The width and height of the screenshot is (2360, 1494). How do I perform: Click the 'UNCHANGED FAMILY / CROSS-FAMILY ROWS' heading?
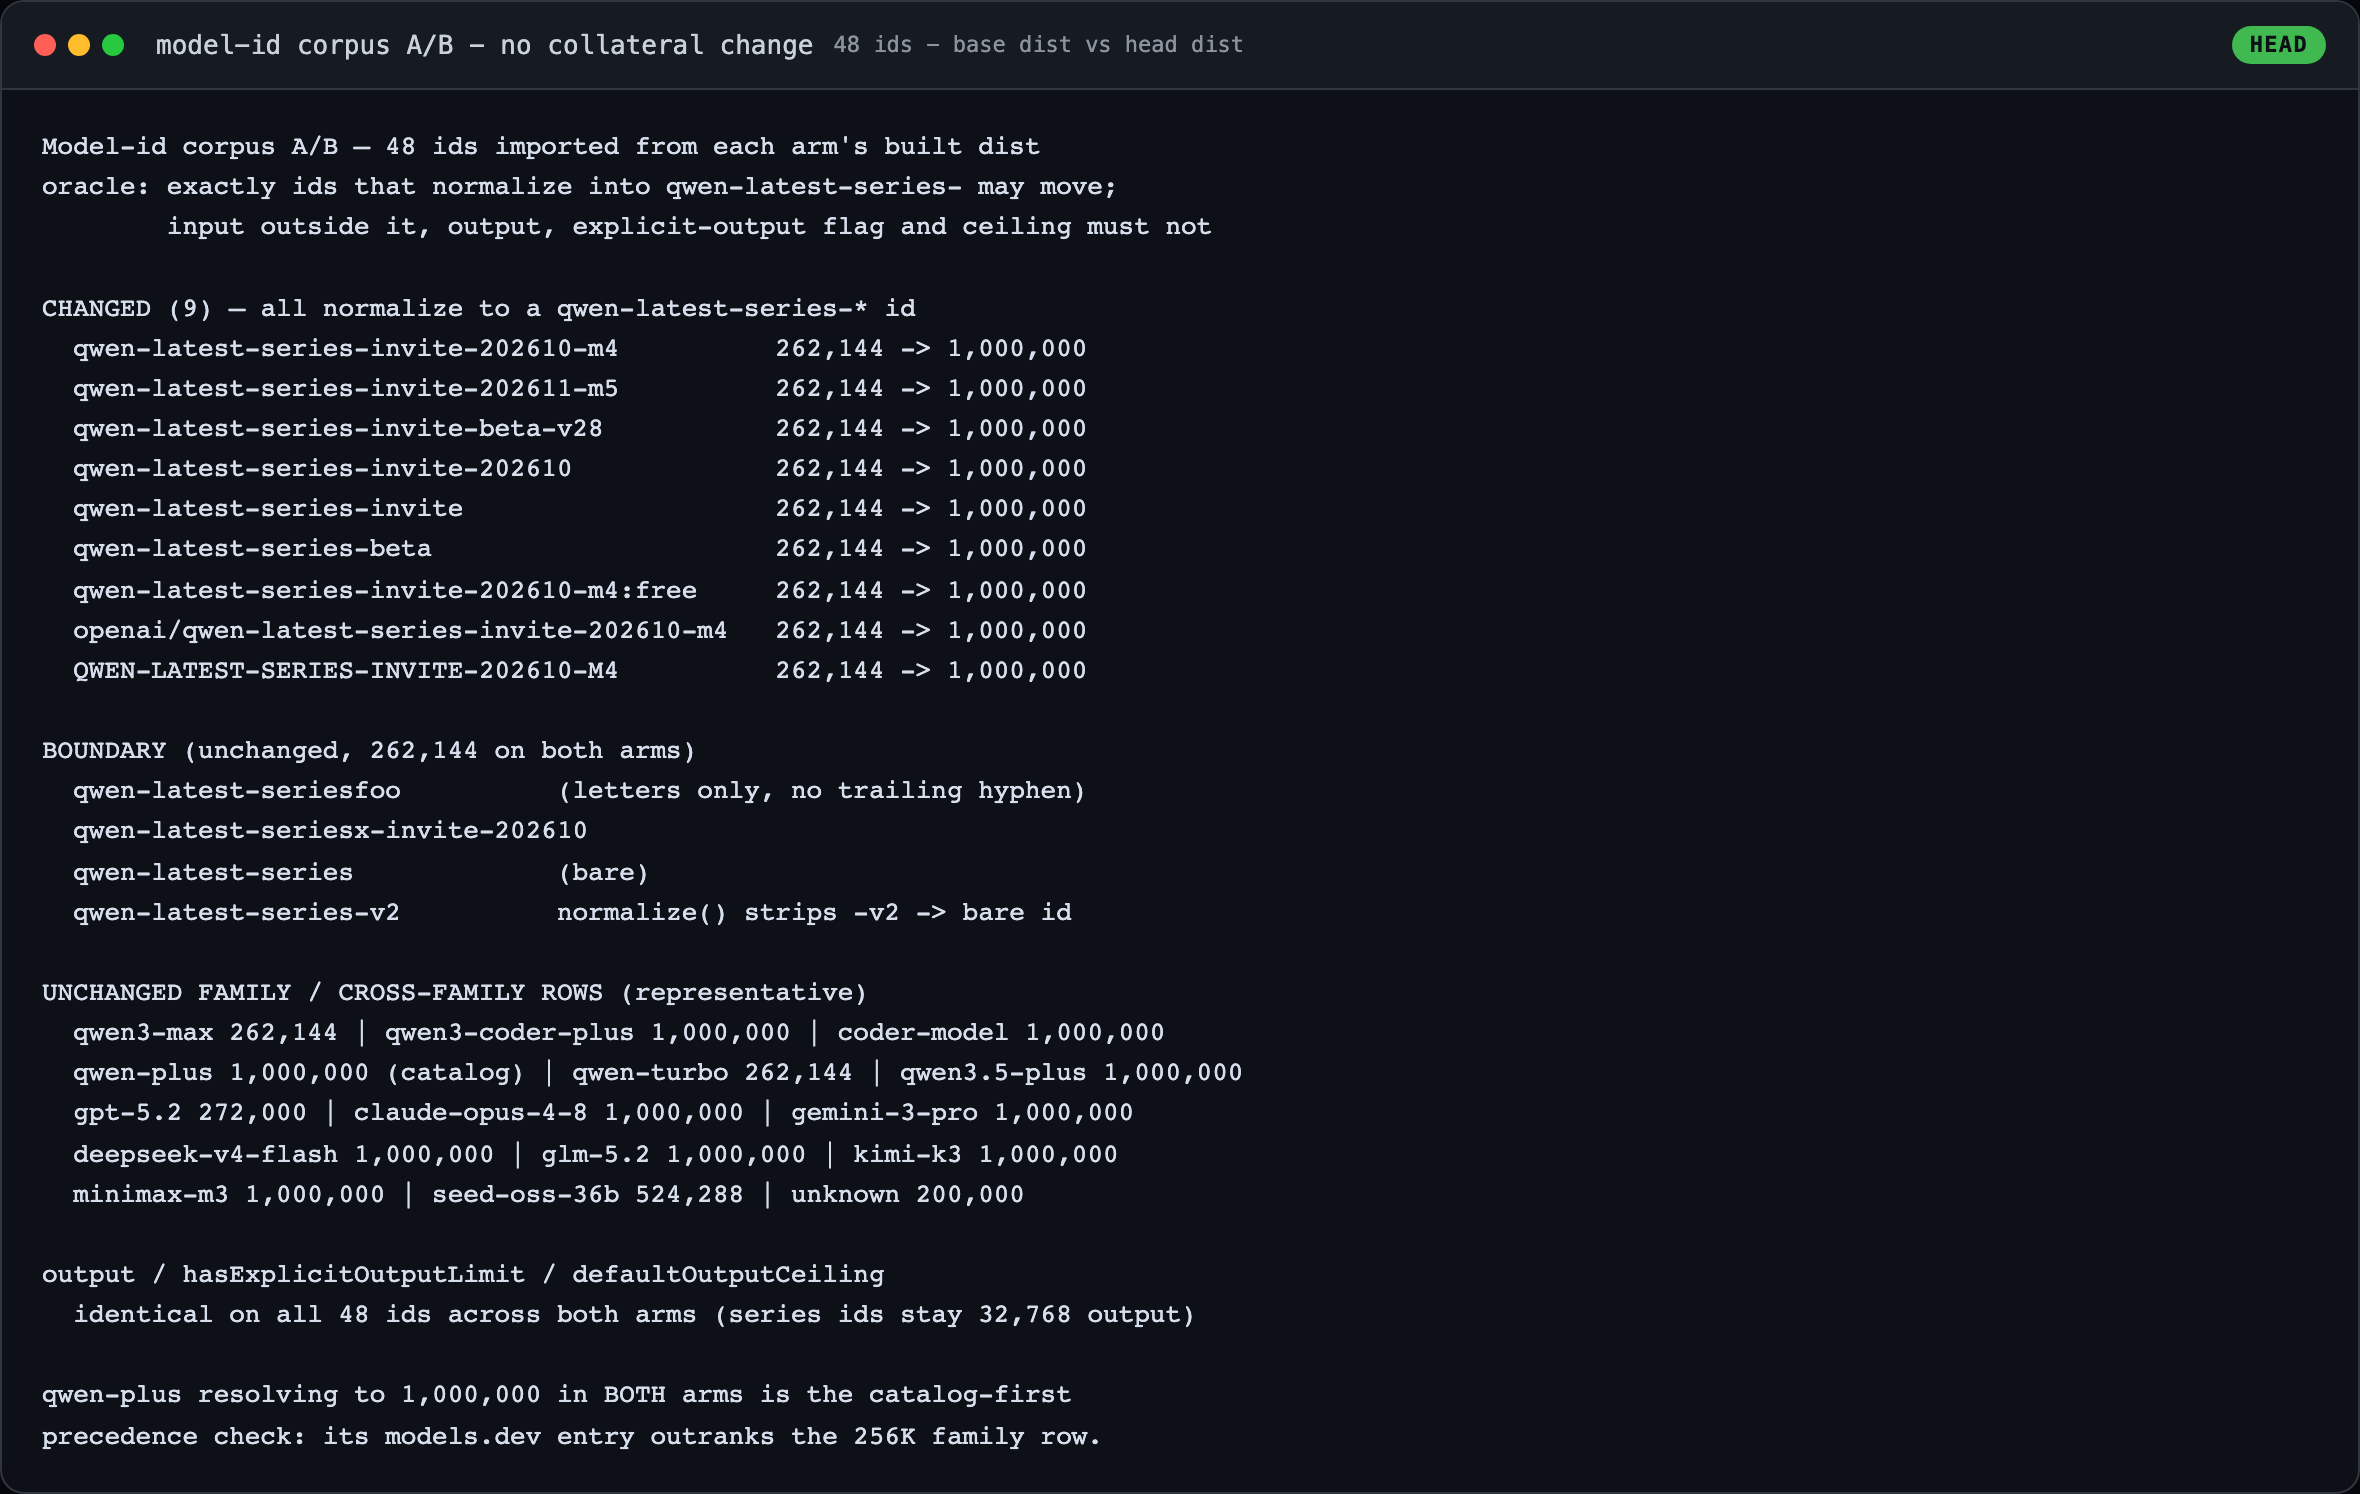(454, 992)
